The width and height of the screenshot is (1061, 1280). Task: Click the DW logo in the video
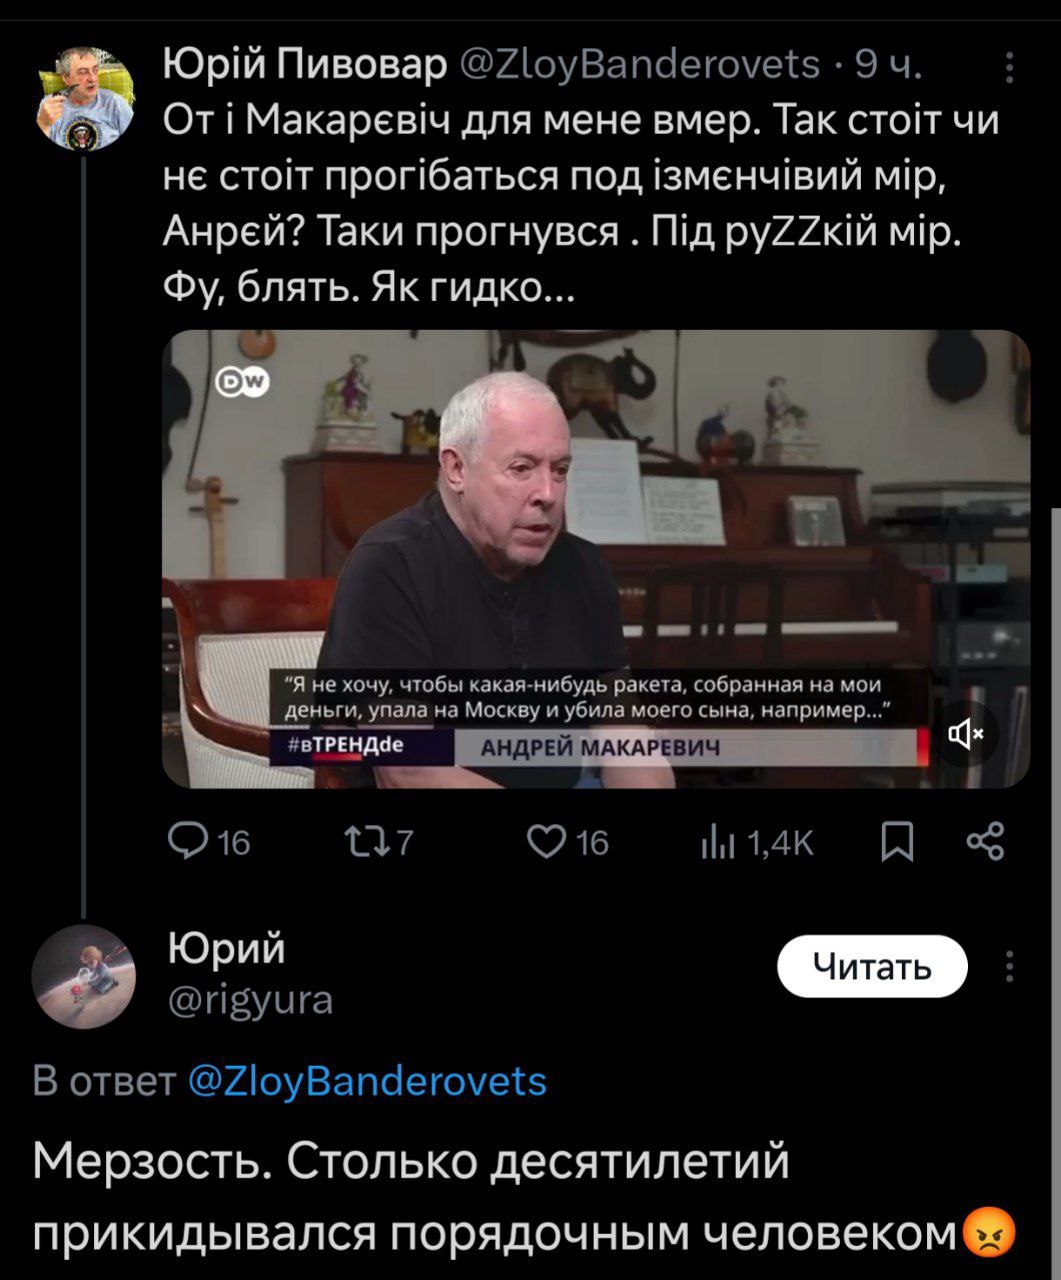(x=244, y=382)
